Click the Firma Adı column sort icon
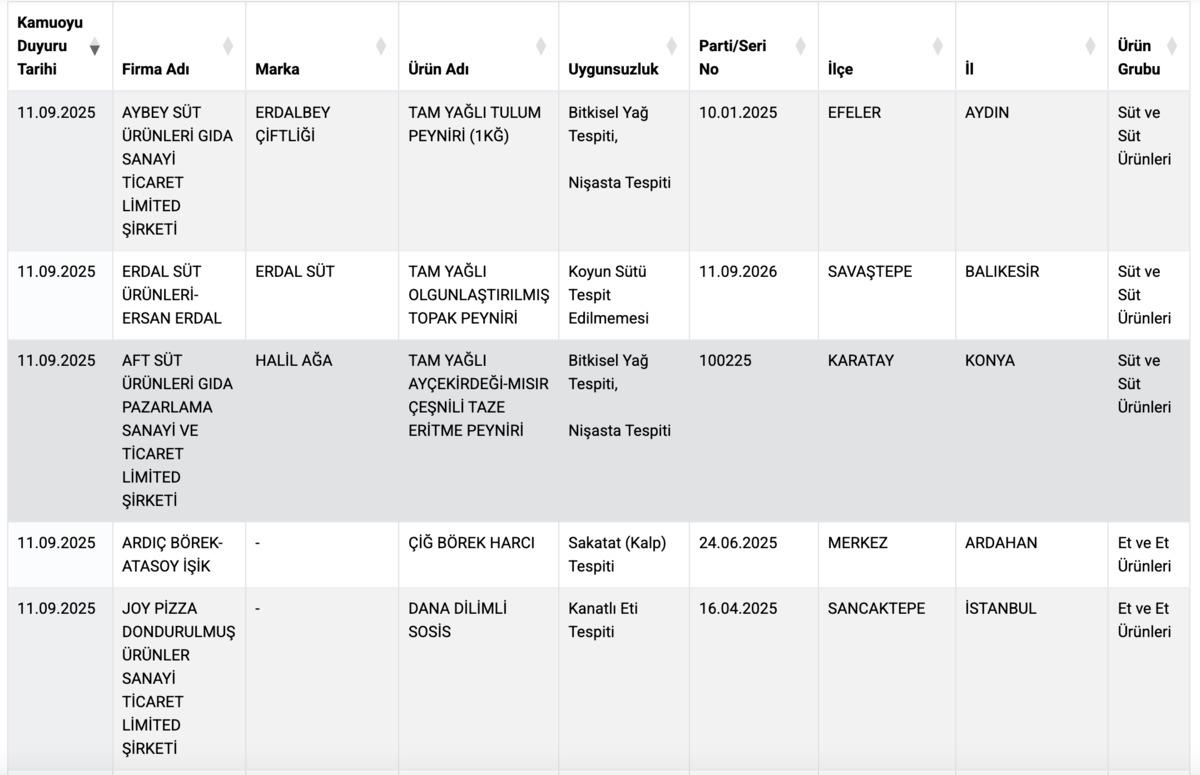The height and width of the screenshot is (775, 1200). [x=228, y=46]
